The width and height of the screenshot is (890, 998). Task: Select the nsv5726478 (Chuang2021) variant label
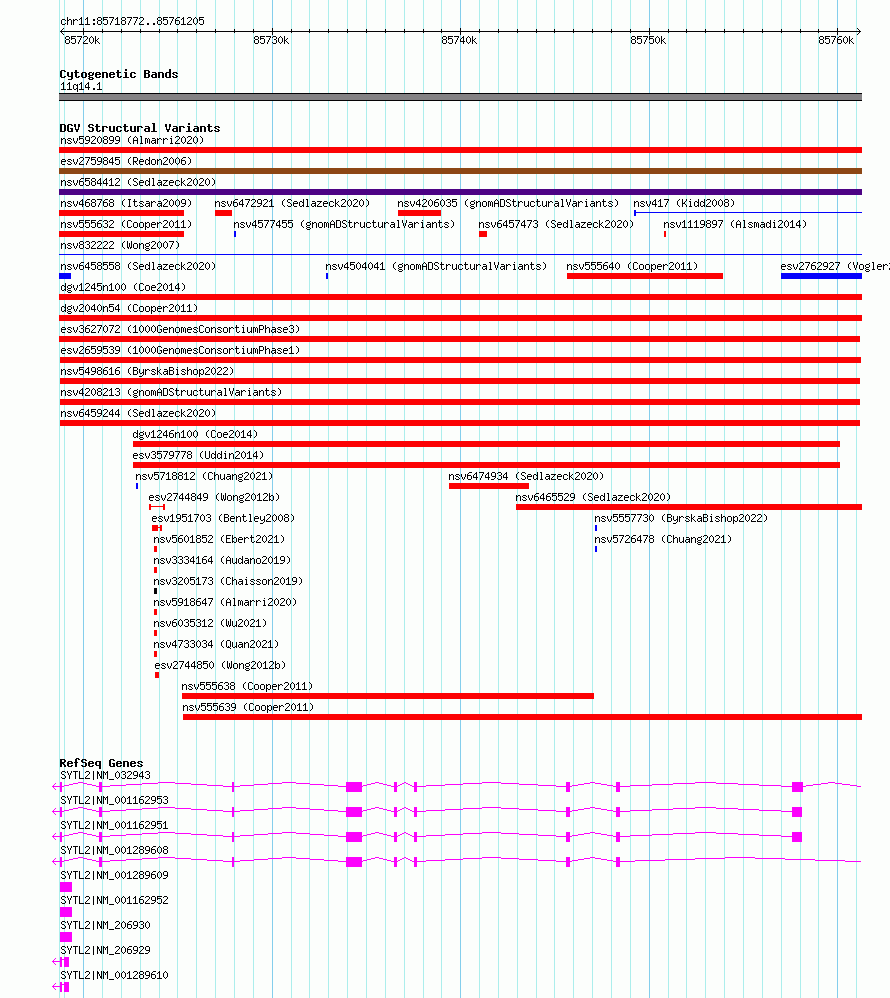click(663, 539)
